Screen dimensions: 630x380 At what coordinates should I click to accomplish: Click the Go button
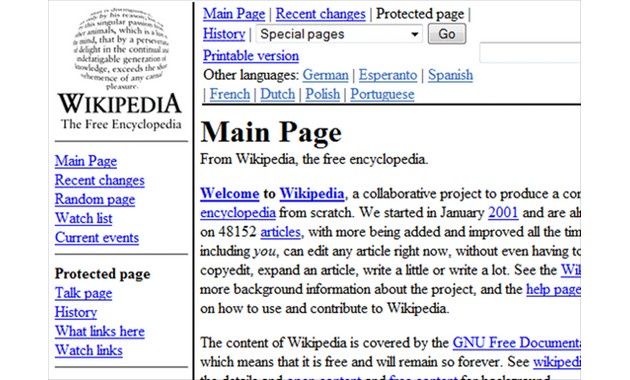point(447,34)
